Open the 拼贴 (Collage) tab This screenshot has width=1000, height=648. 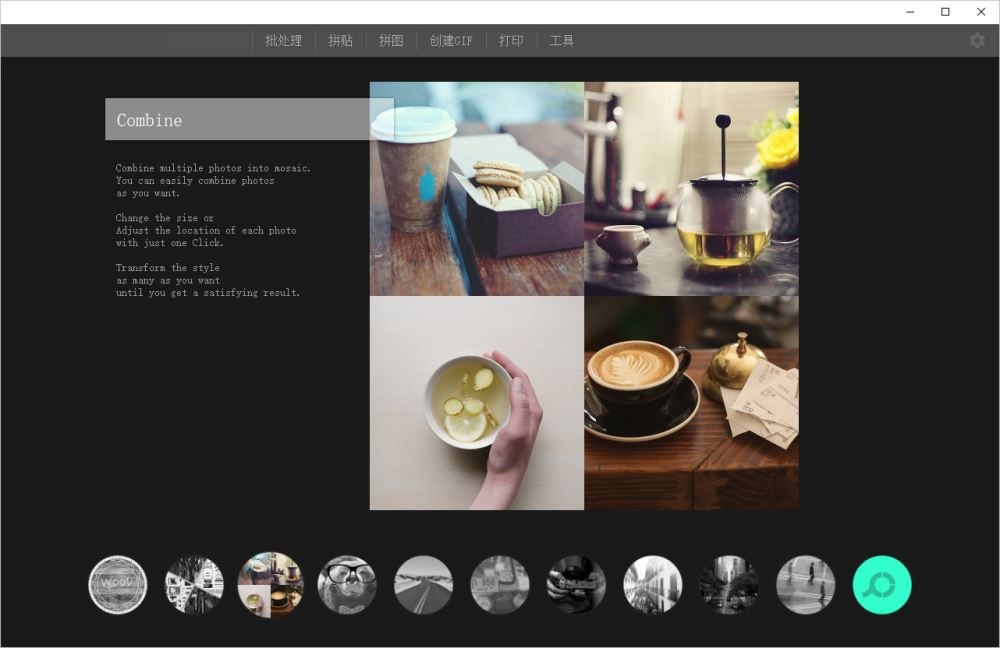point(340,41)
